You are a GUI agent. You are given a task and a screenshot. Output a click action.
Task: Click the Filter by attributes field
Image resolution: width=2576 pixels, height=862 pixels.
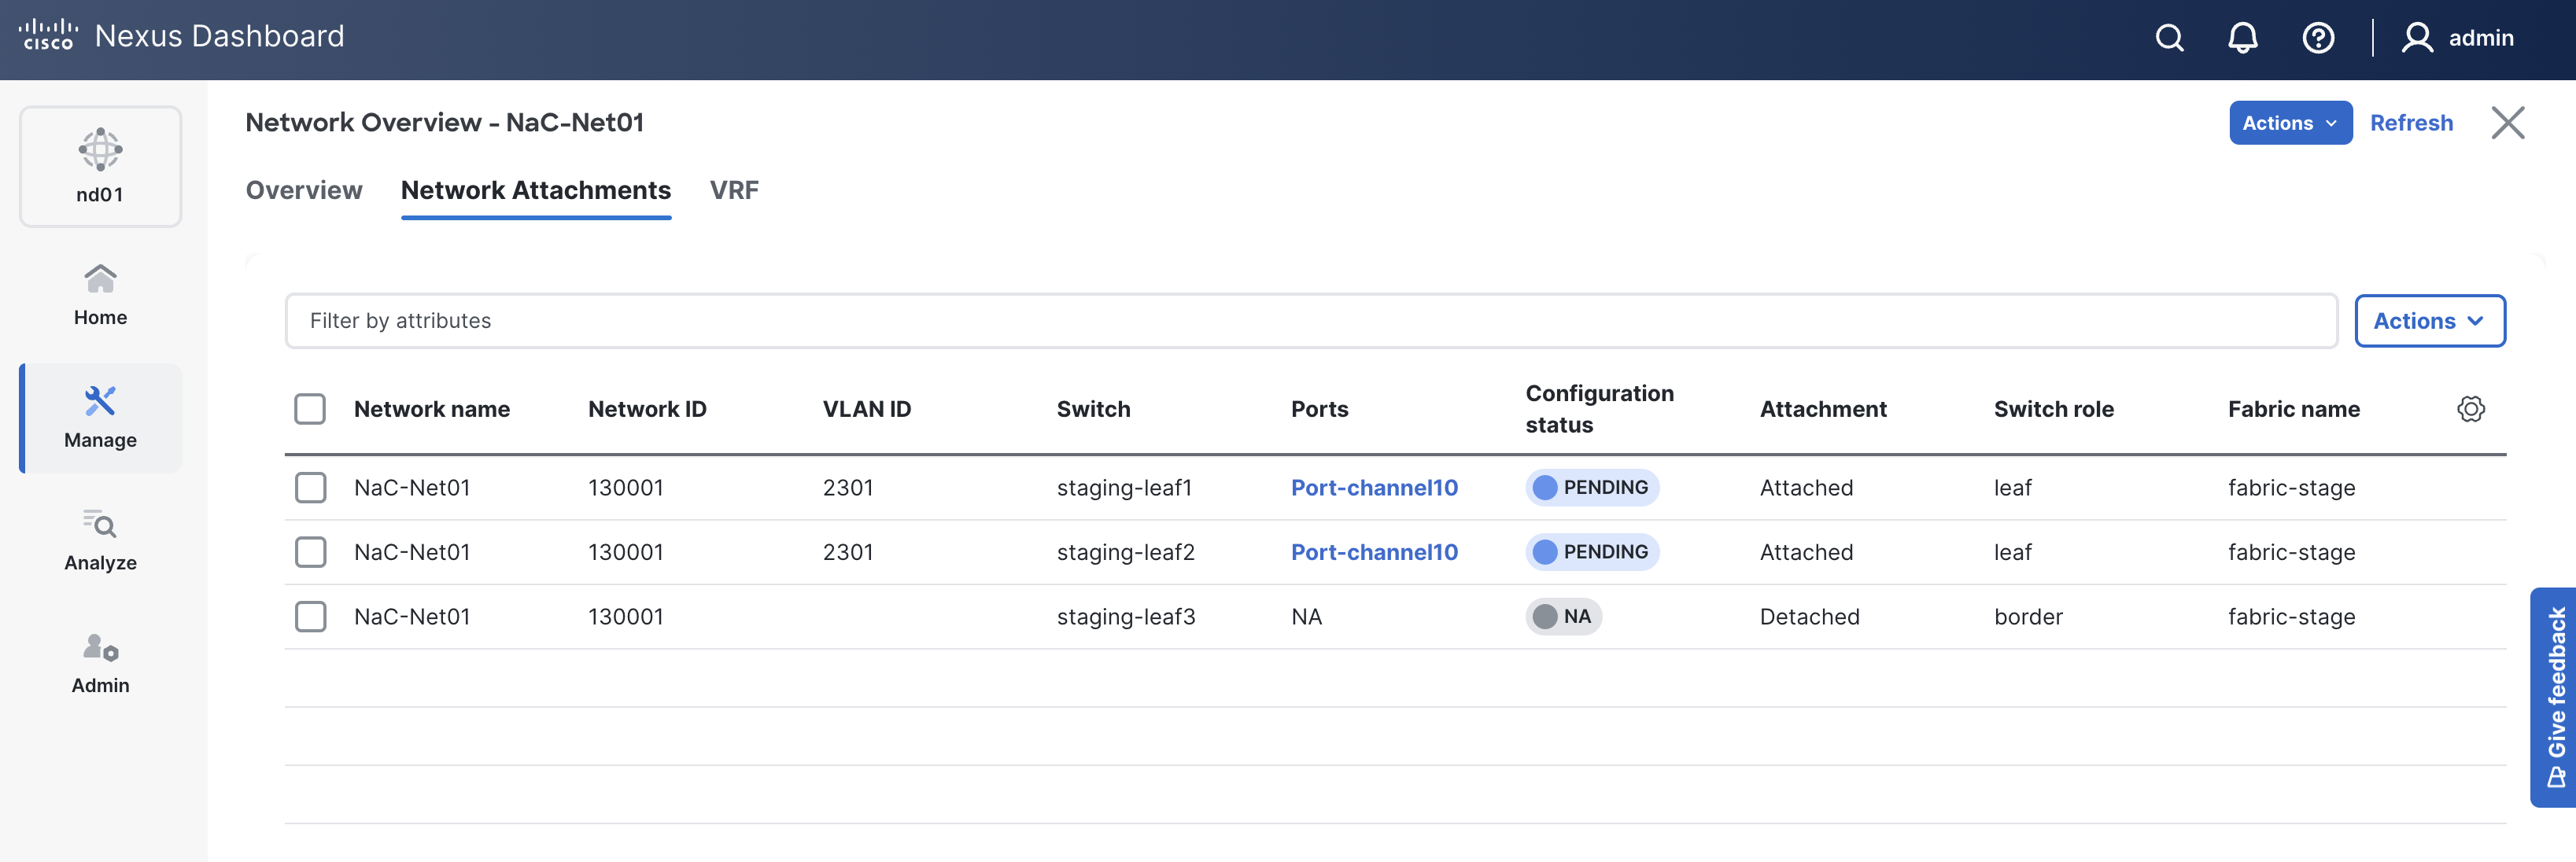tap(1310, 321)
